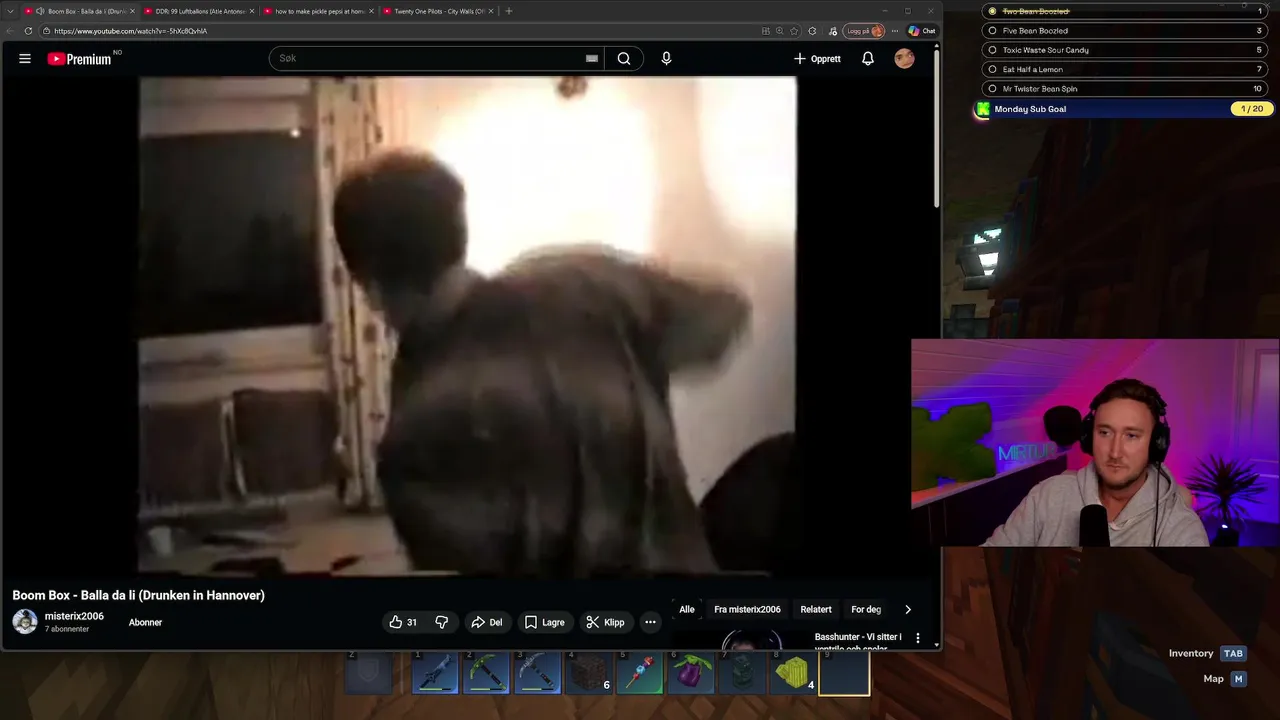Click the misterix2006 channel avatar
The image size is (1280, 720).
pos(25,621)
